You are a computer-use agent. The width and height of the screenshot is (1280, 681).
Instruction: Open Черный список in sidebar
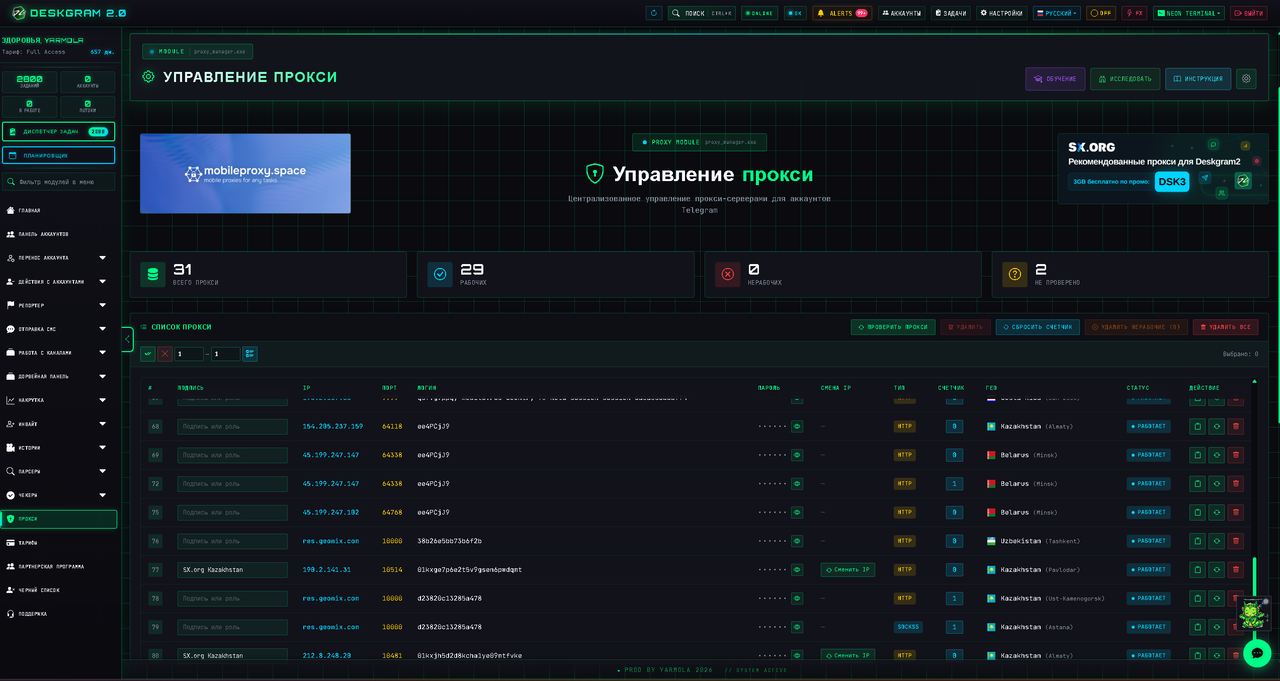pos(59,590)
